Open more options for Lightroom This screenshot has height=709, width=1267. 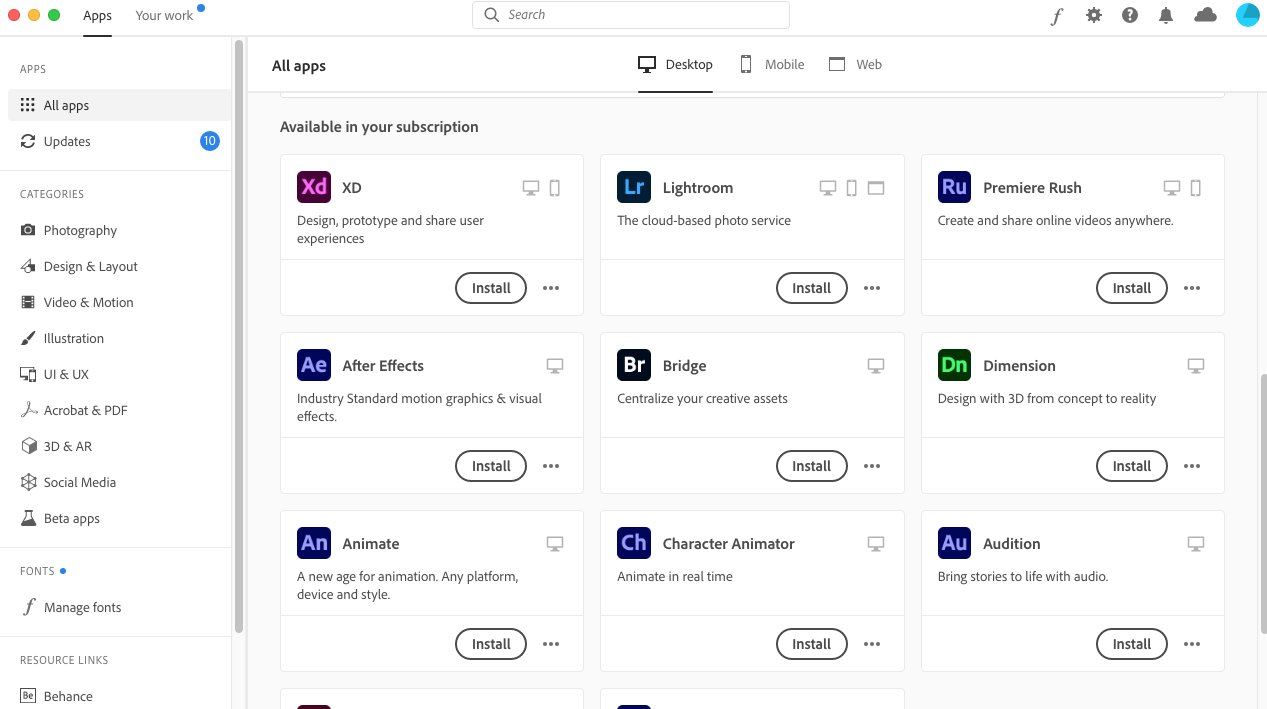871,288
